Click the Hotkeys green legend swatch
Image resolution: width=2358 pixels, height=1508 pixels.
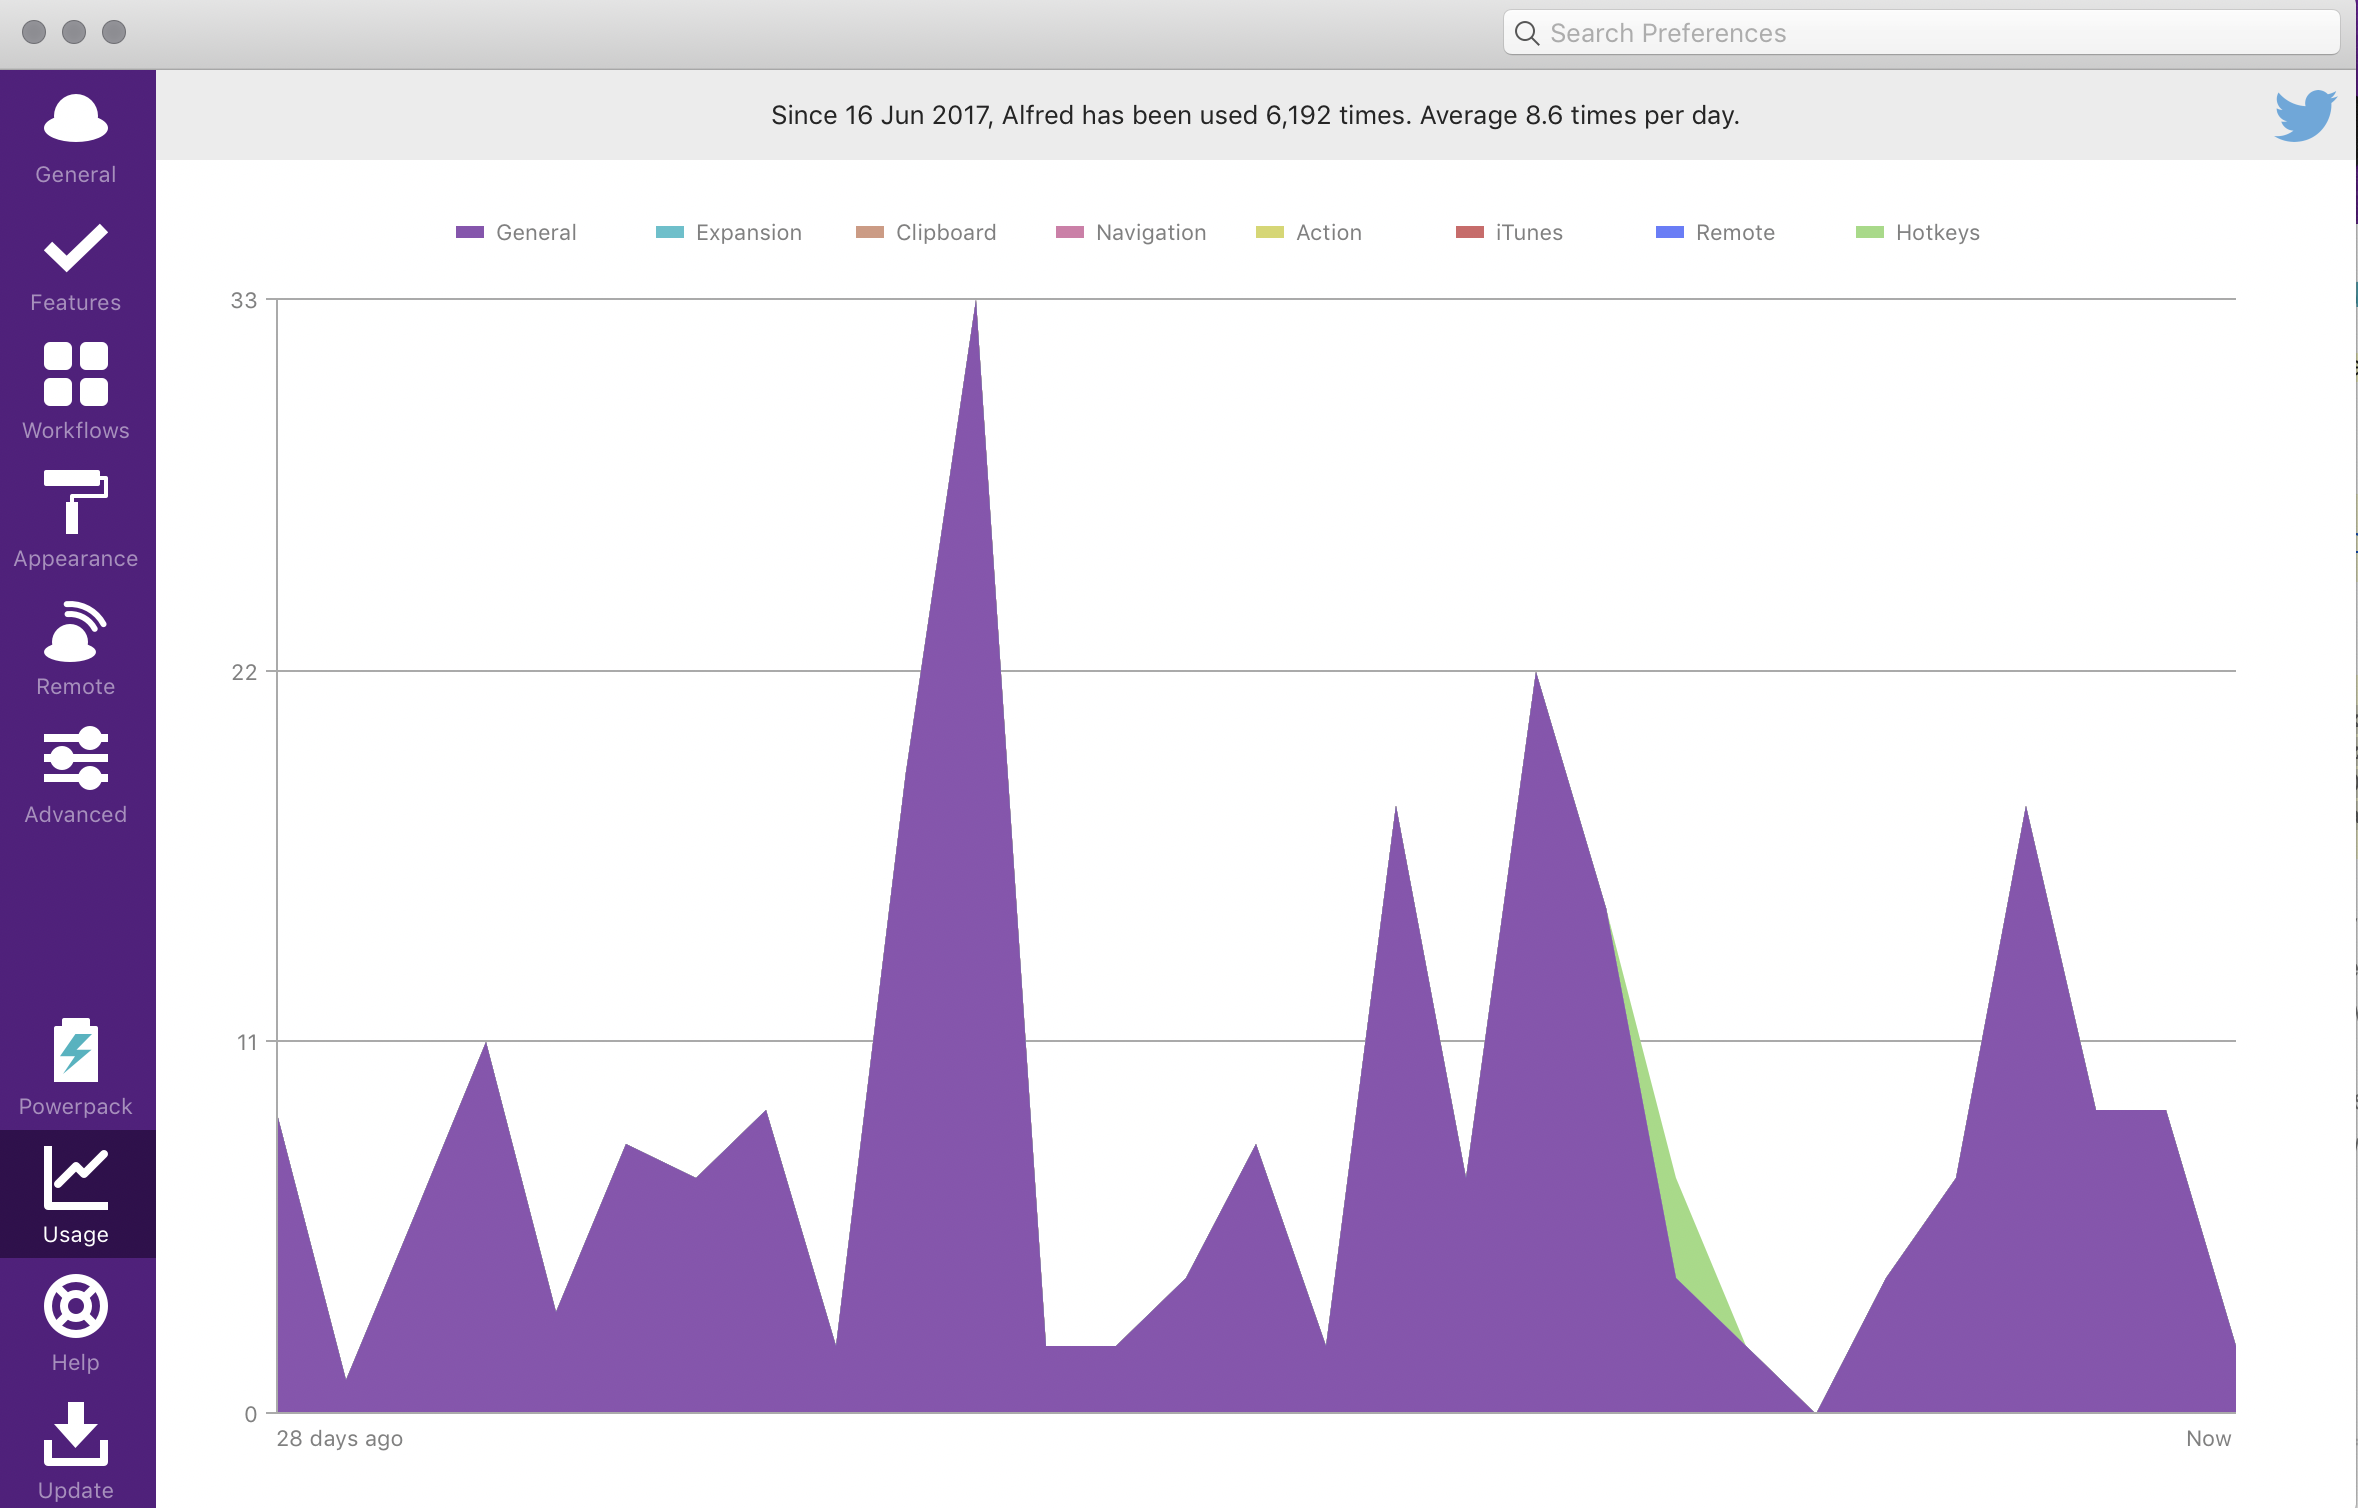point(1870,232)
